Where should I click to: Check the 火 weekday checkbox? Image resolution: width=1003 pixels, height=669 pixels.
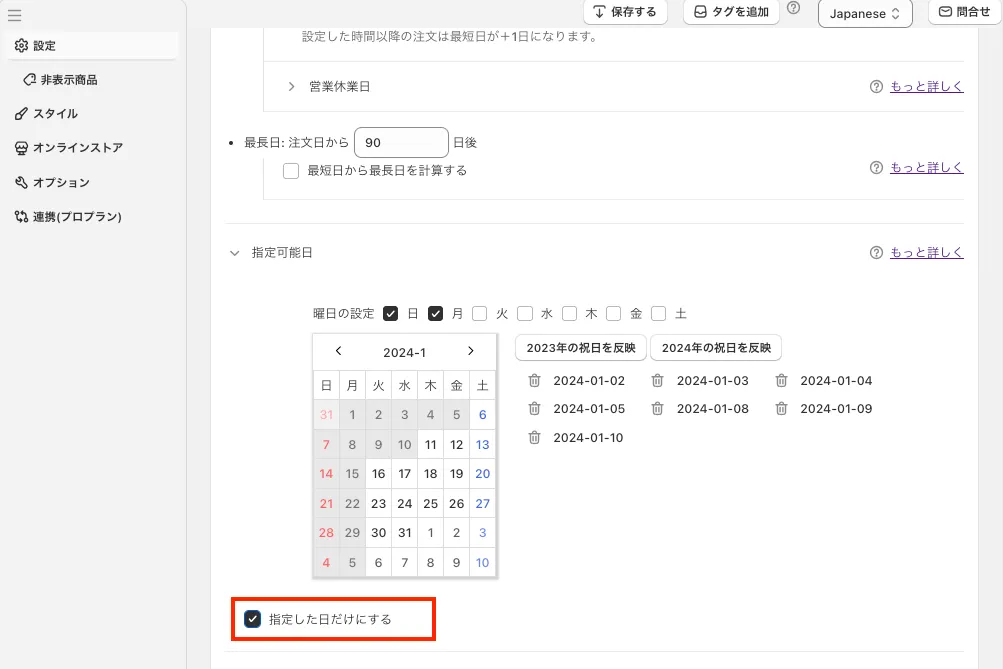pos(480,313)
